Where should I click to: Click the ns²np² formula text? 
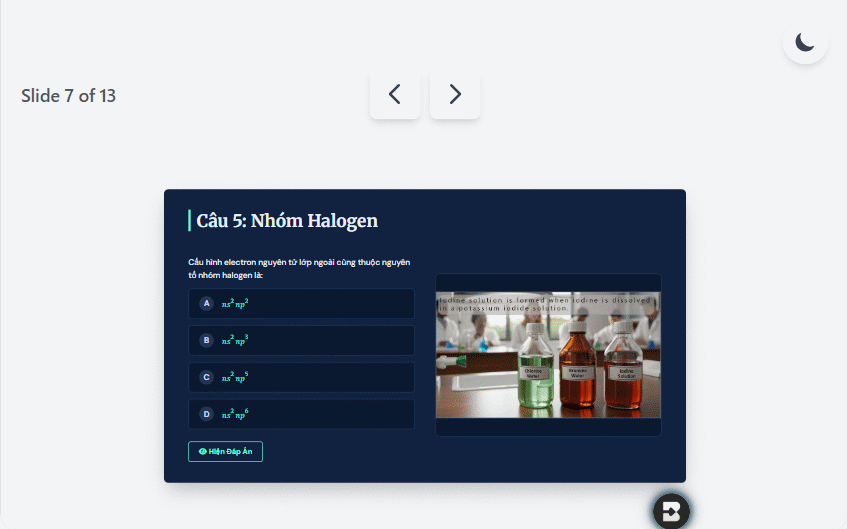click(x=235, y=304)
